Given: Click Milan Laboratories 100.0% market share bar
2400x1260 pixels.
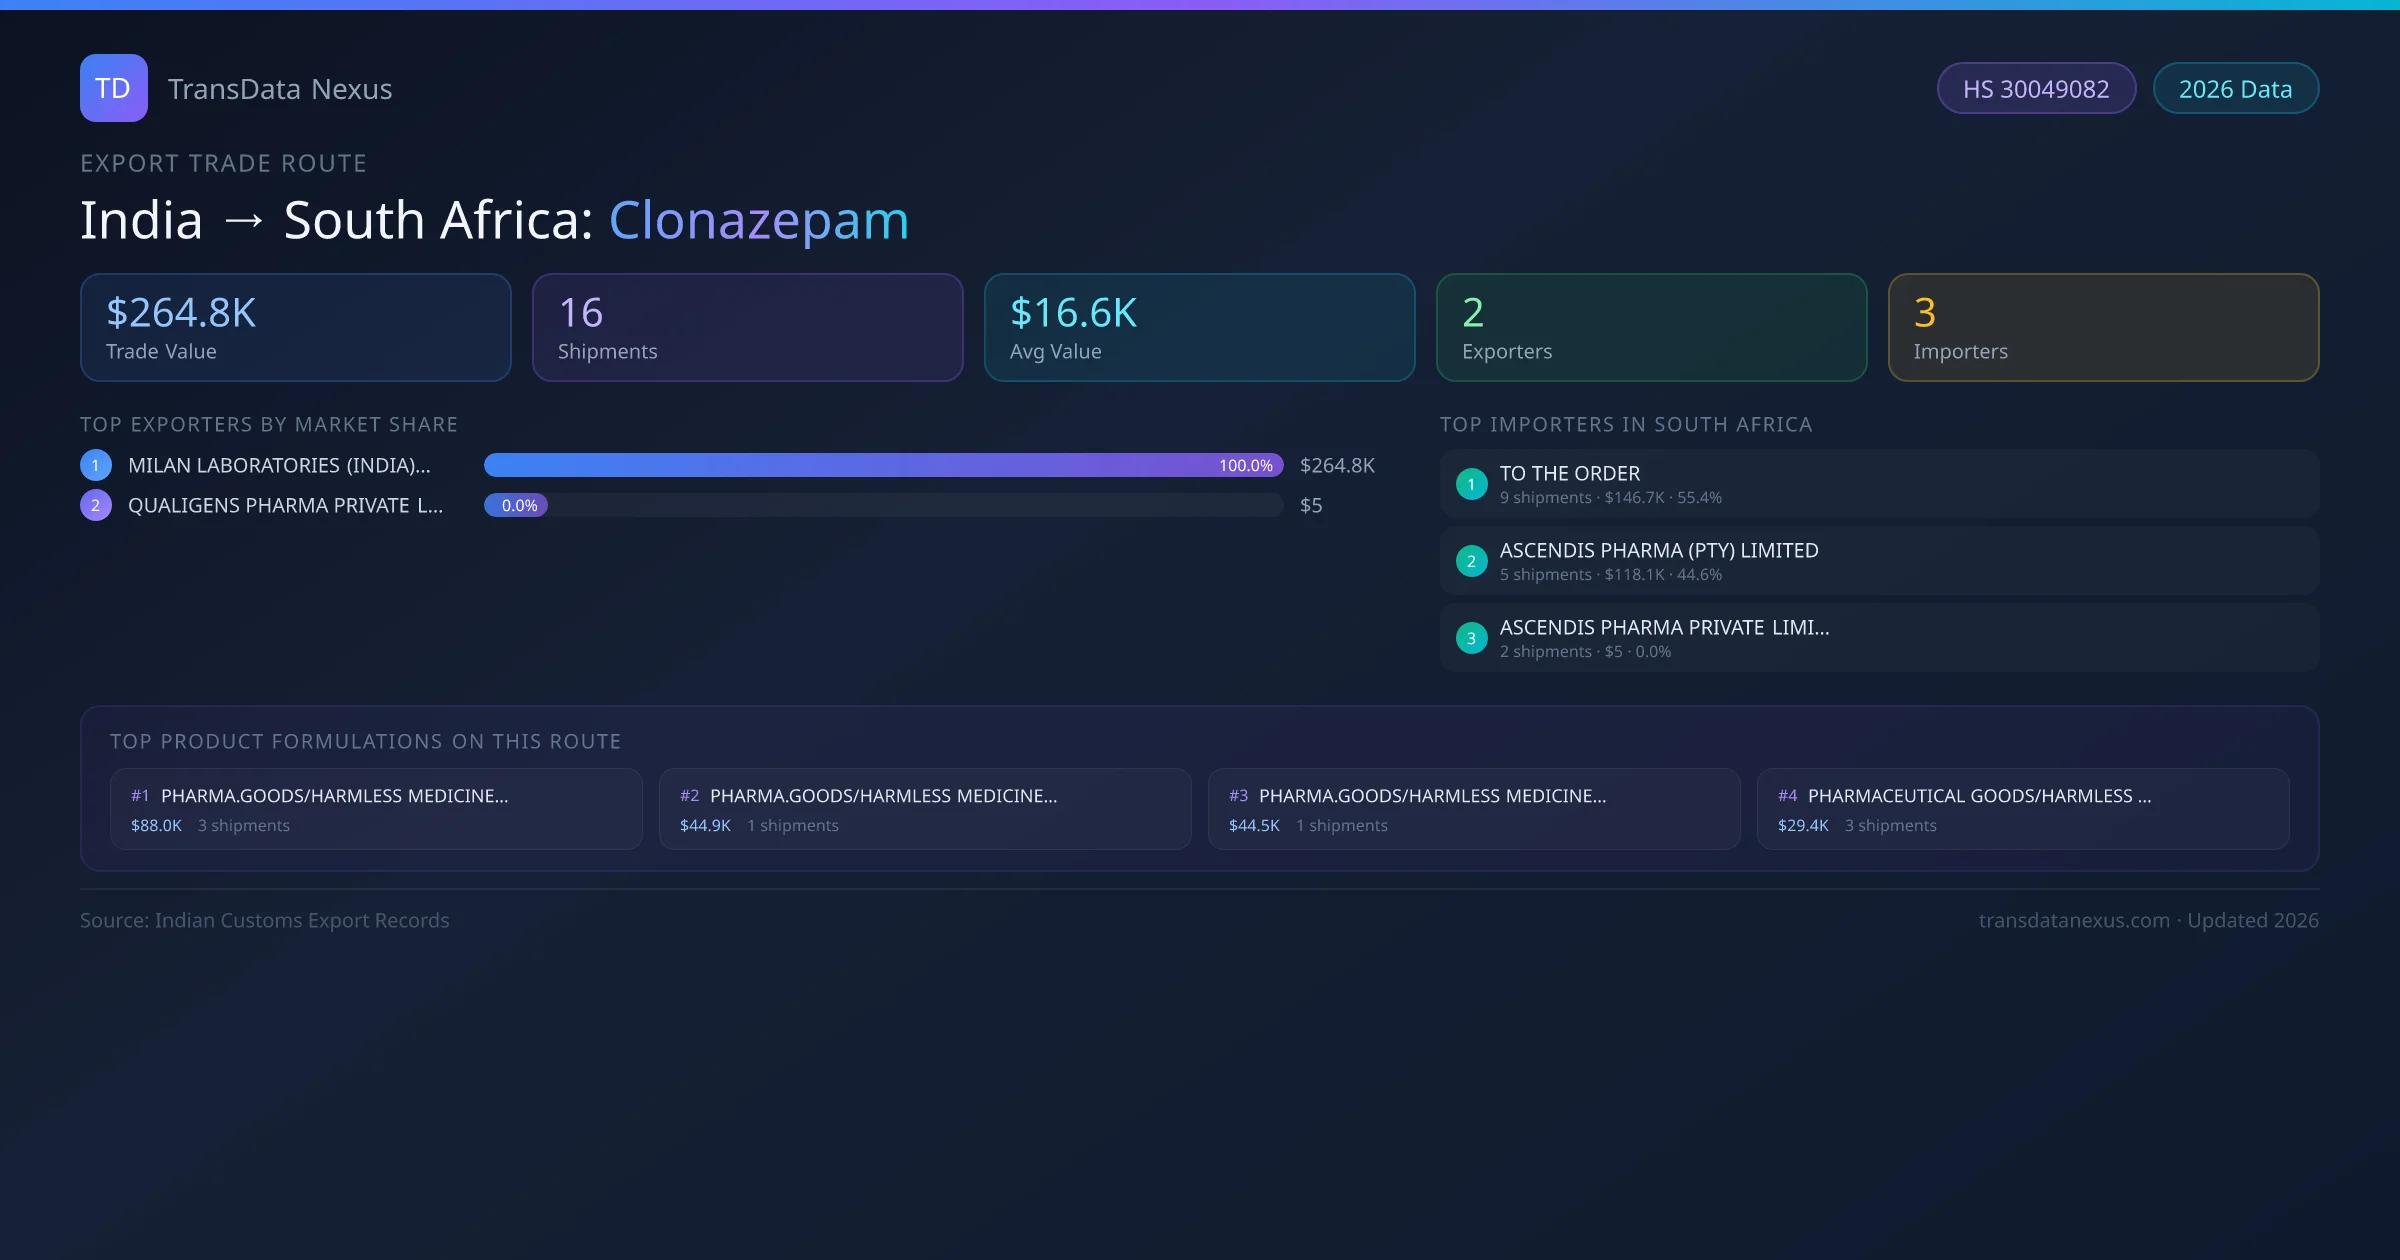Looking at the screenshot, I should [882, 465].
